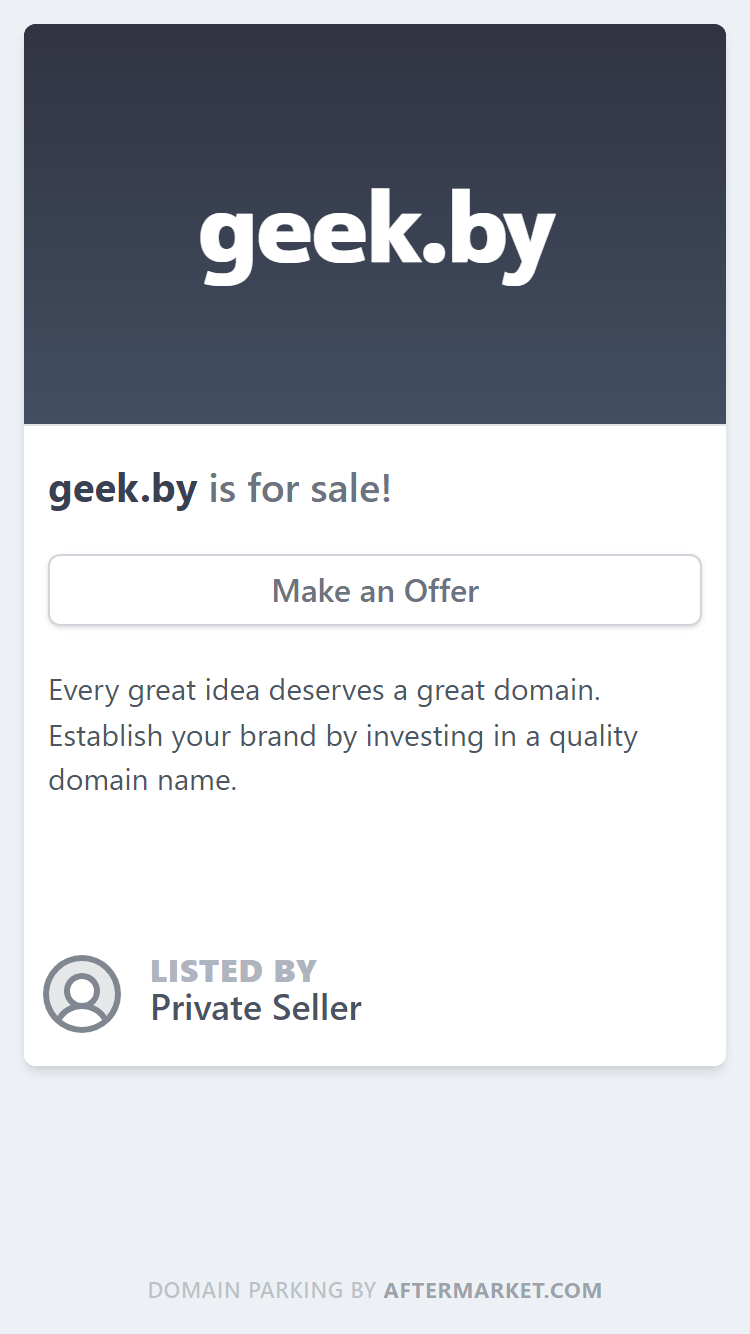Click empty page background below card
The width and height of the screenshot is (750, 1334).
[375, 1170]
